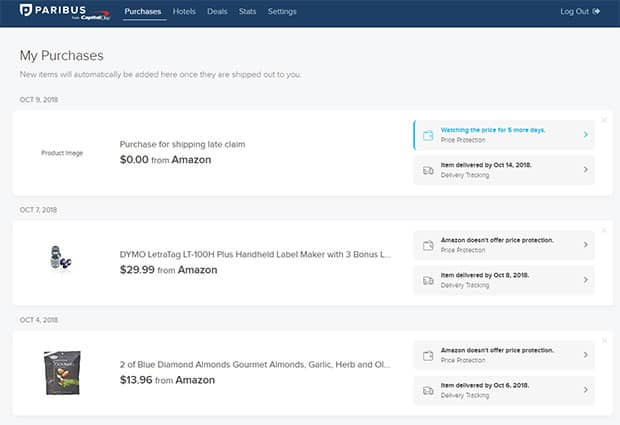Open 'Purchase for shipping late claim' title
Screen dimensions: 620x425
(182, 144)
